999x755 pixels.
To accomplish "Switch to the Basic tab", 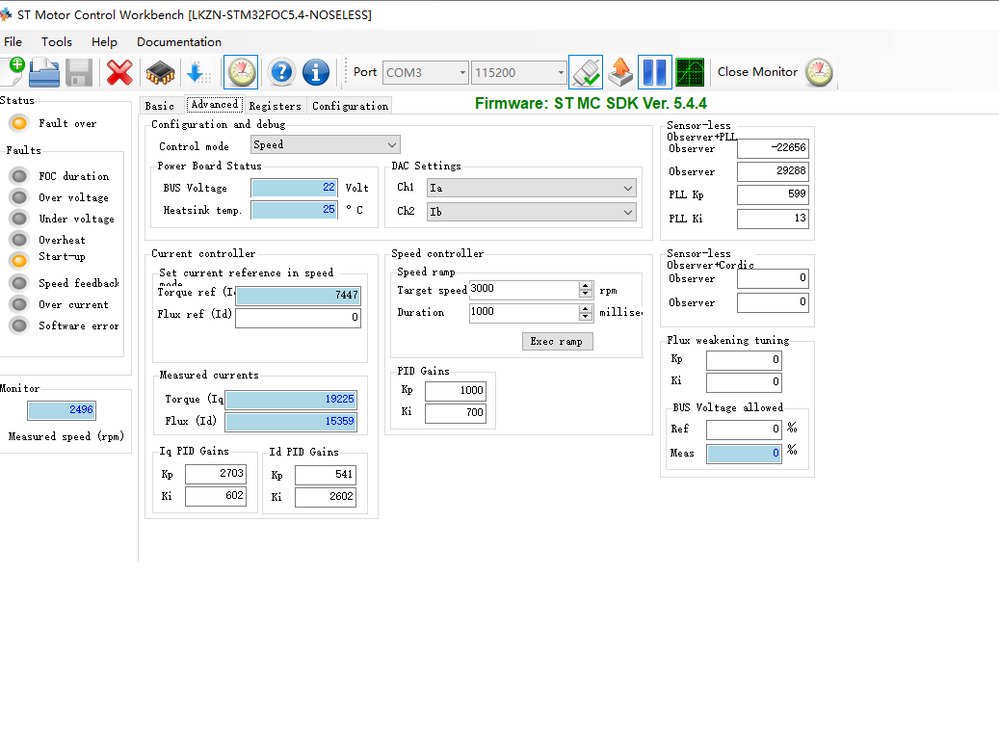I will click(159, 106).
